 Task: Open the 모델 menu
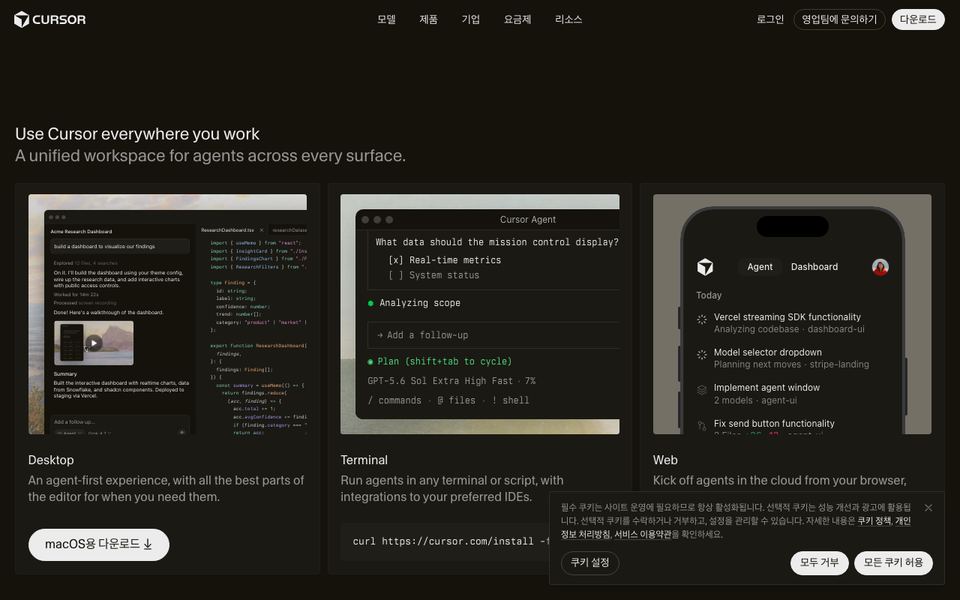[x=386, y=20]
